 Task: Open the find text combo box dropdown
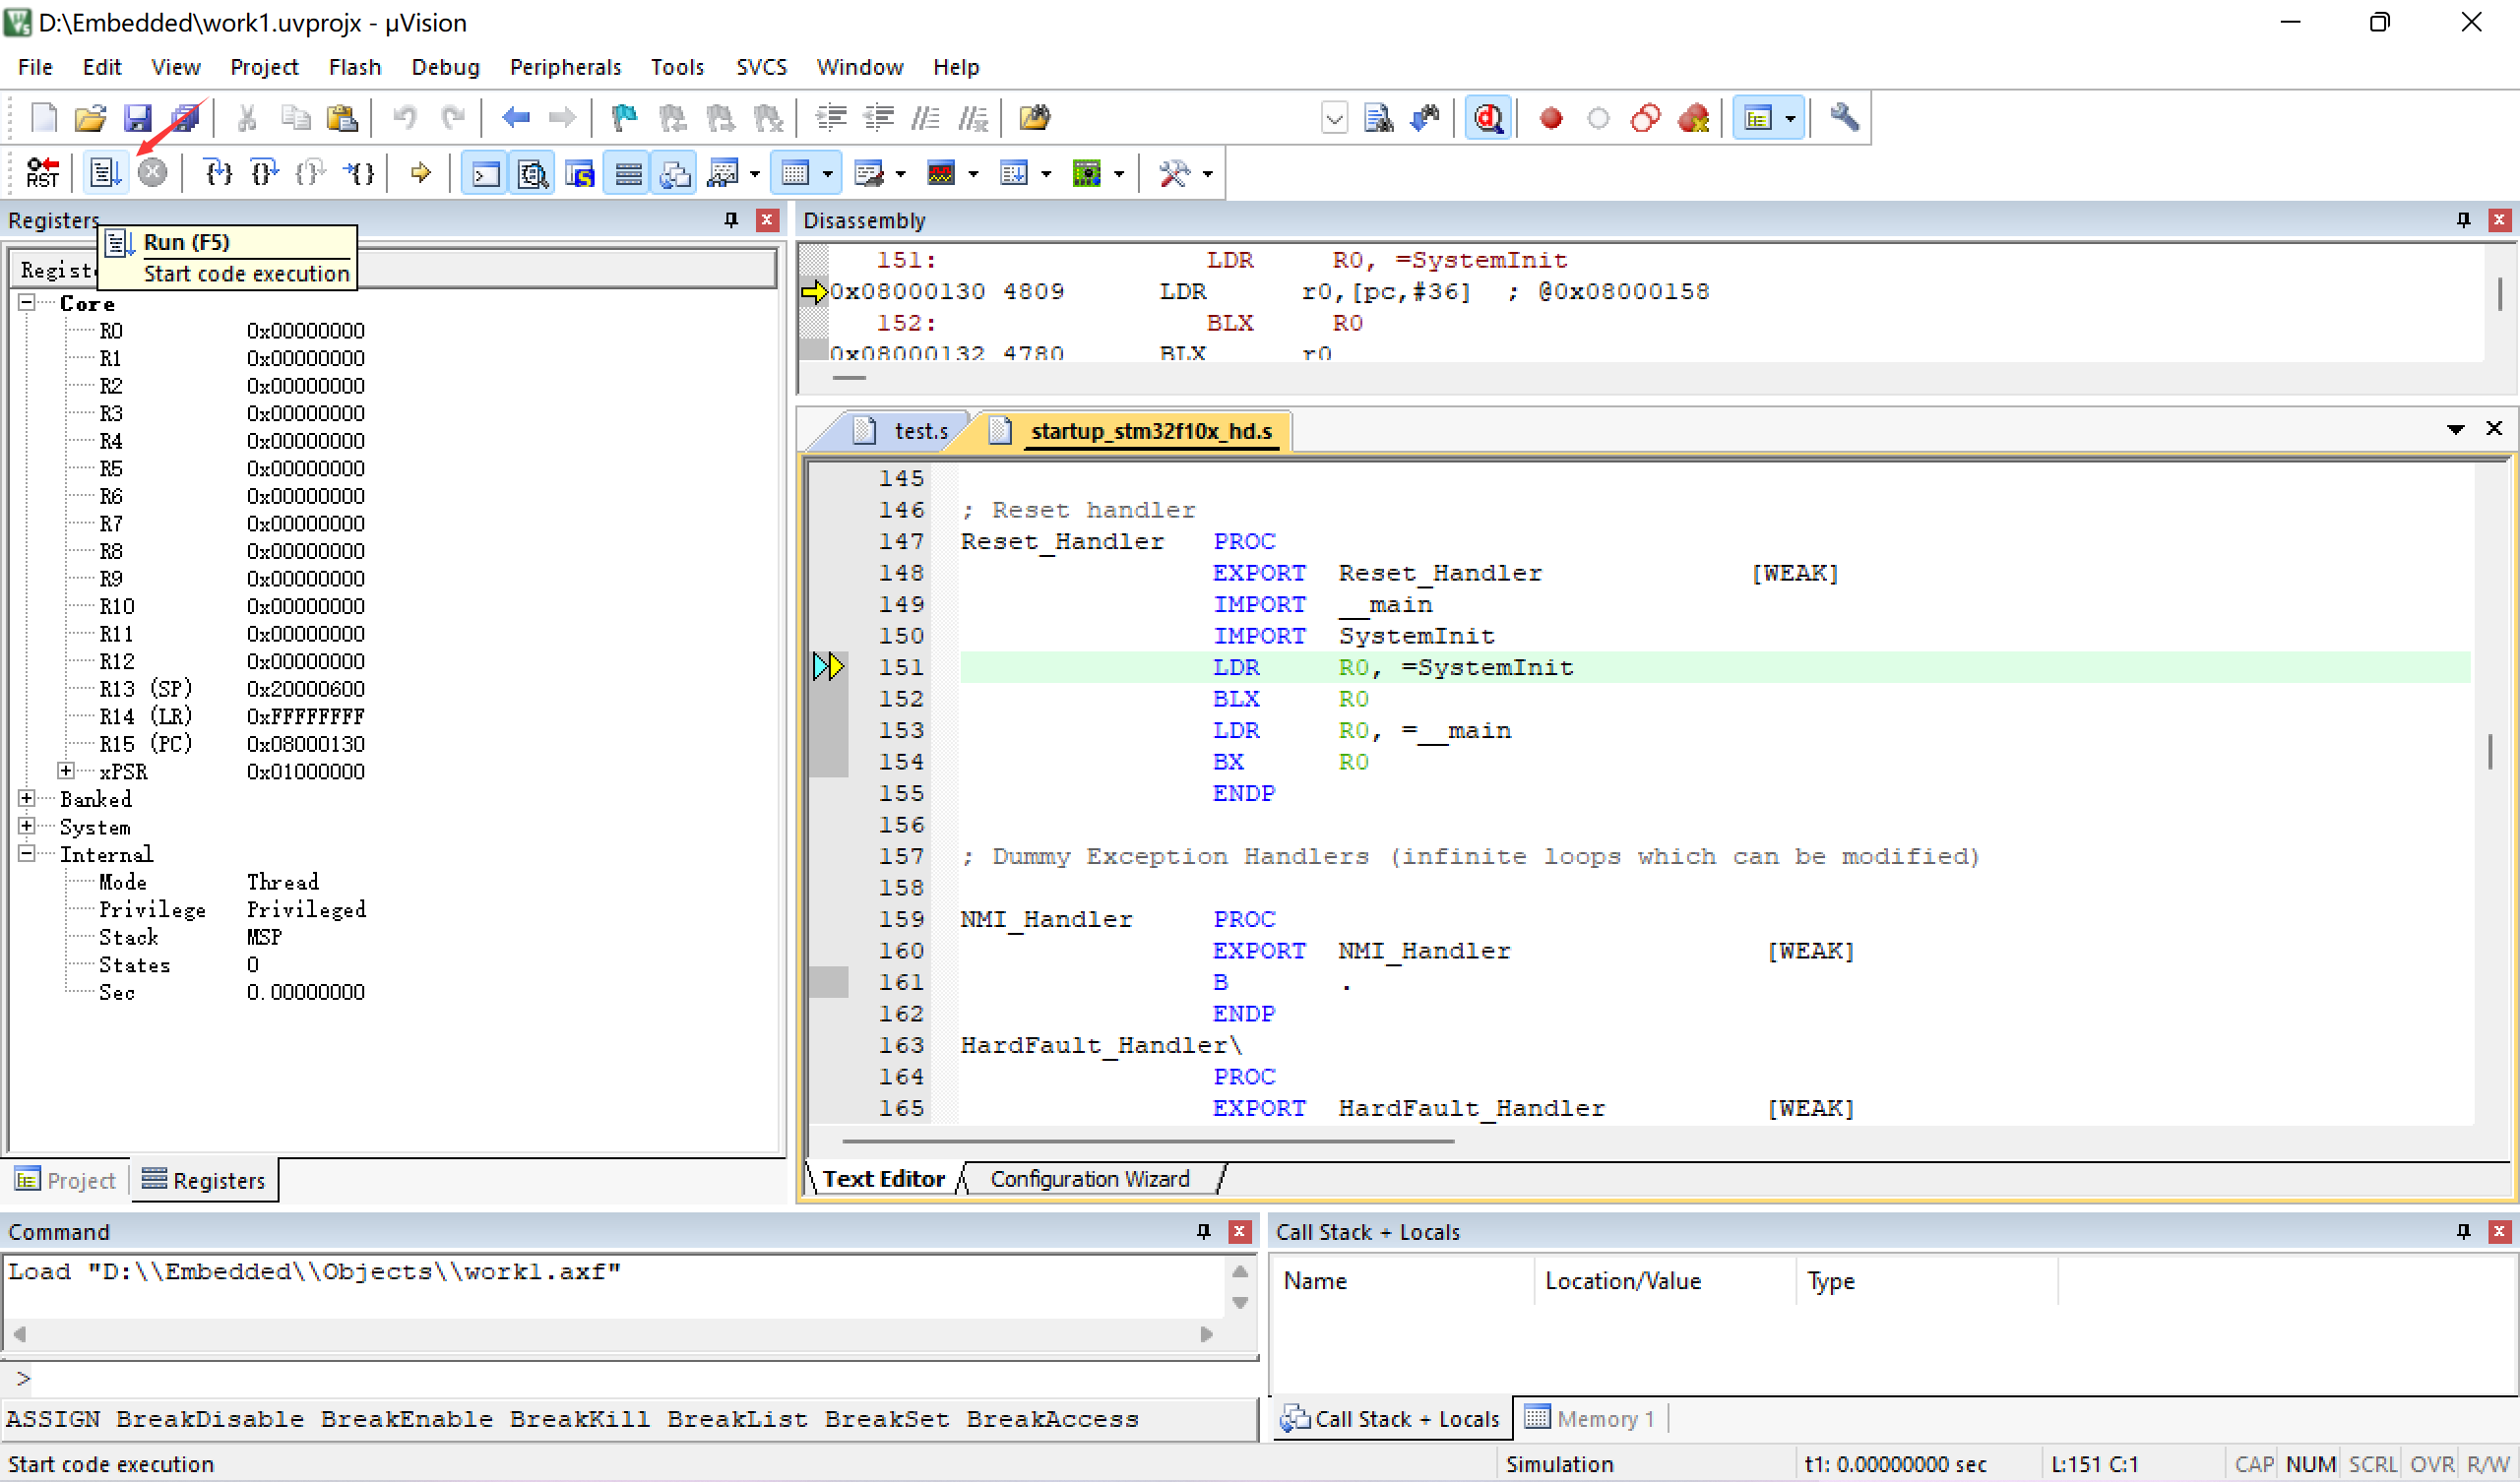1334,119
